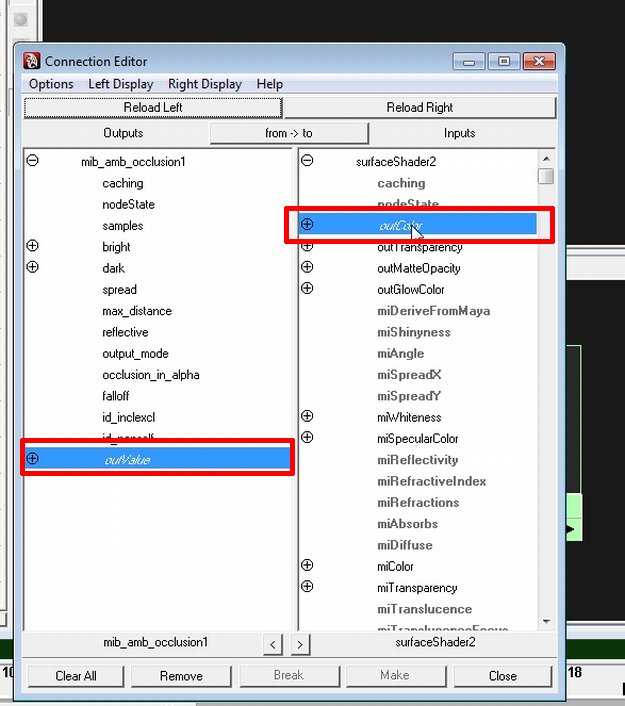Expand the miColor attribute
Viewport: 625px width, 706px height.
(307, 565)
